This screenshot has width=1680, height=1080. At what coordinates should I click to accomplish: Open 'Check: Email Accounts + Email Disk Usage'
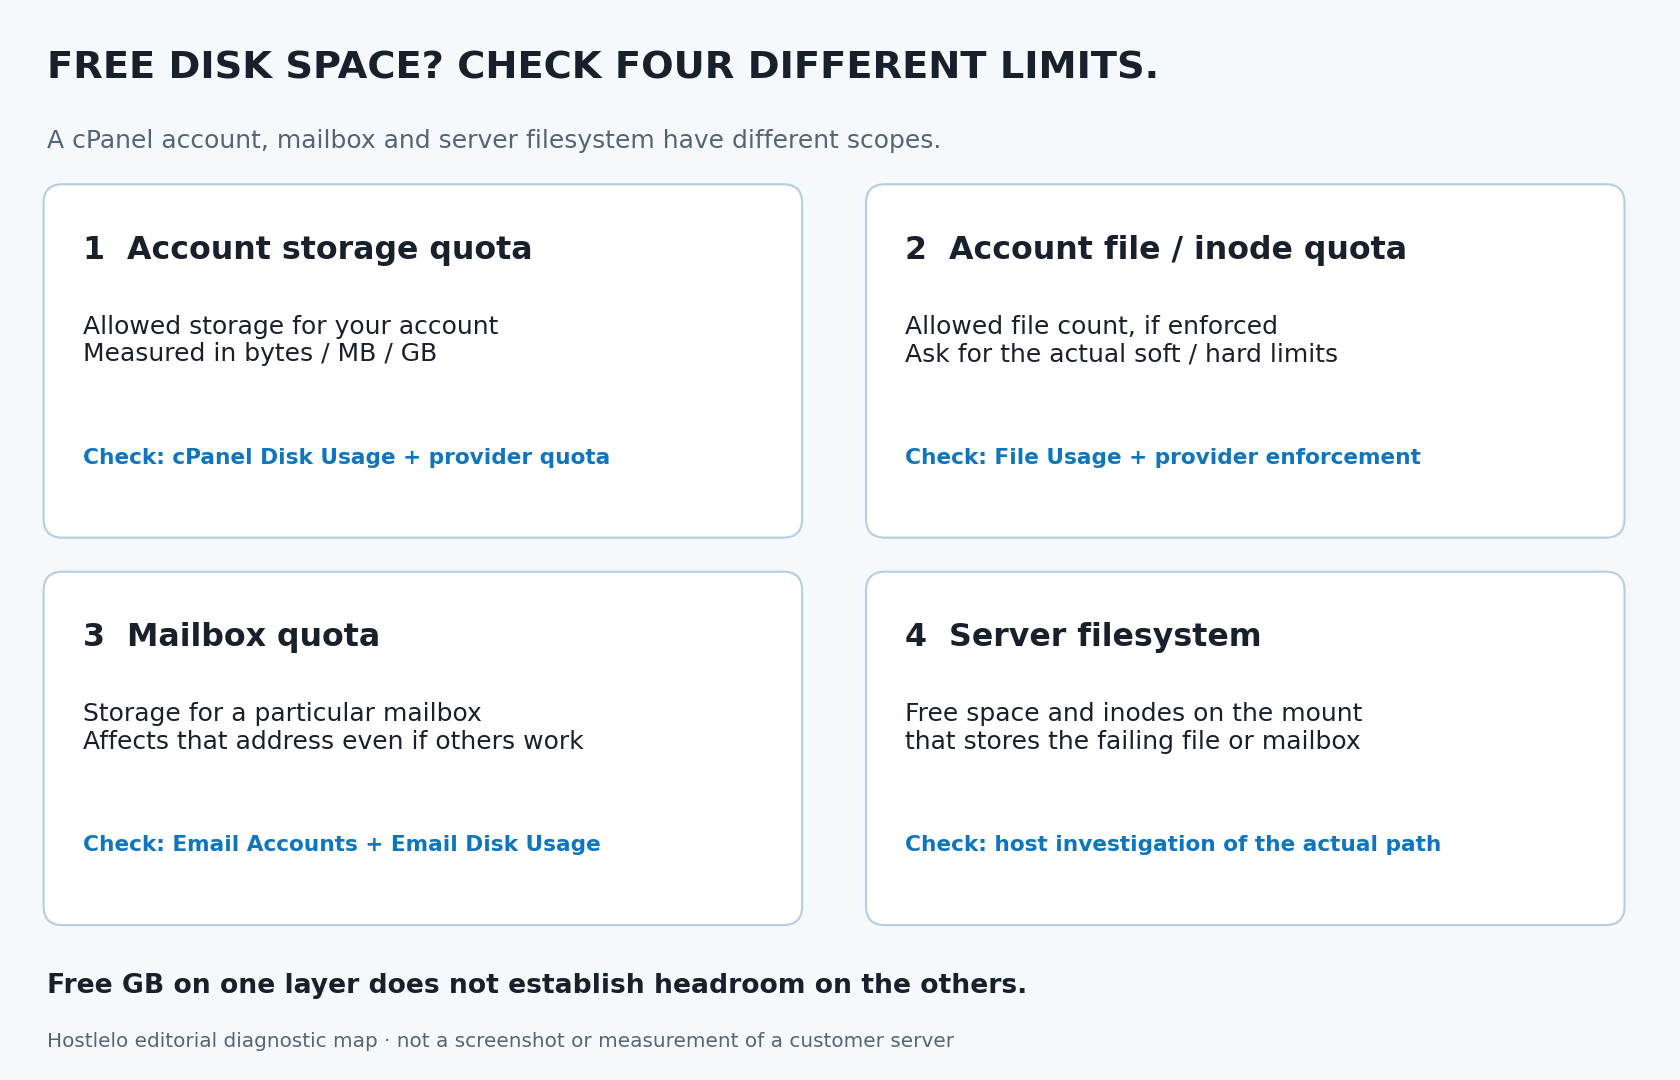(341, 844)
